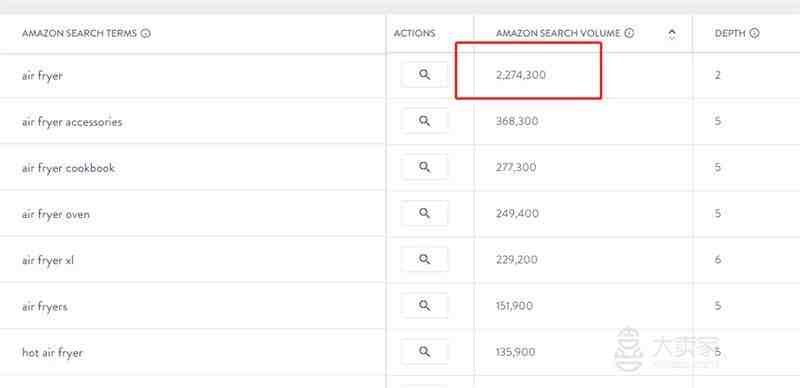Click Amazon Search Terms column header
This screenshot has width=800, height=388.
pos(80,34)
